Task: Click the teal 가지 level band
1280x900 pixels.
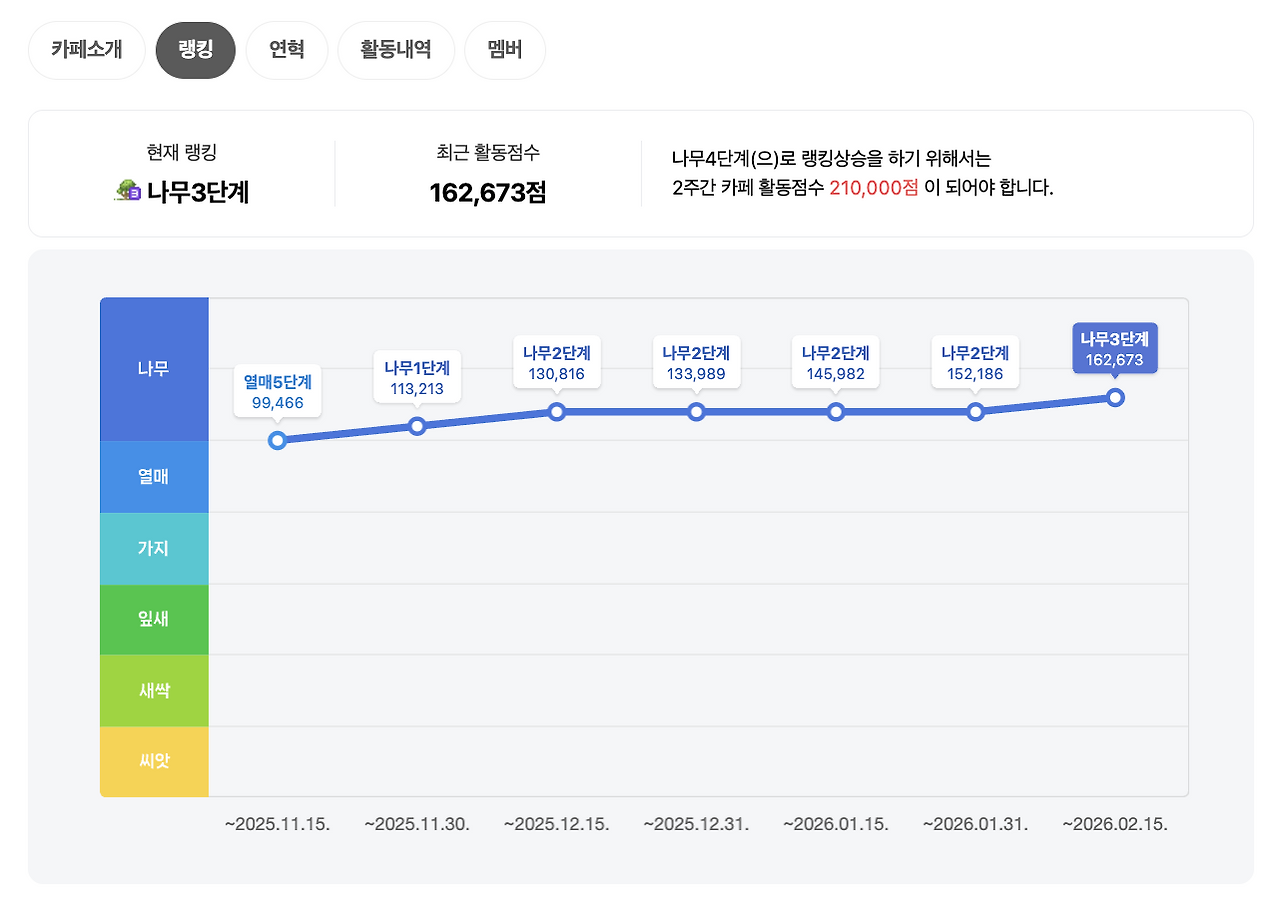Action: [154, 548]
